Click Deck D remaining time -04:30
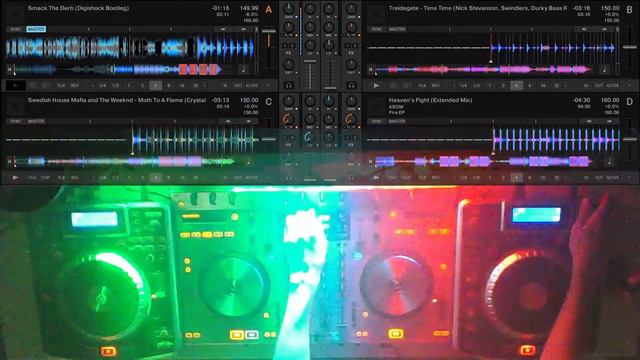 tap(582, 100)
